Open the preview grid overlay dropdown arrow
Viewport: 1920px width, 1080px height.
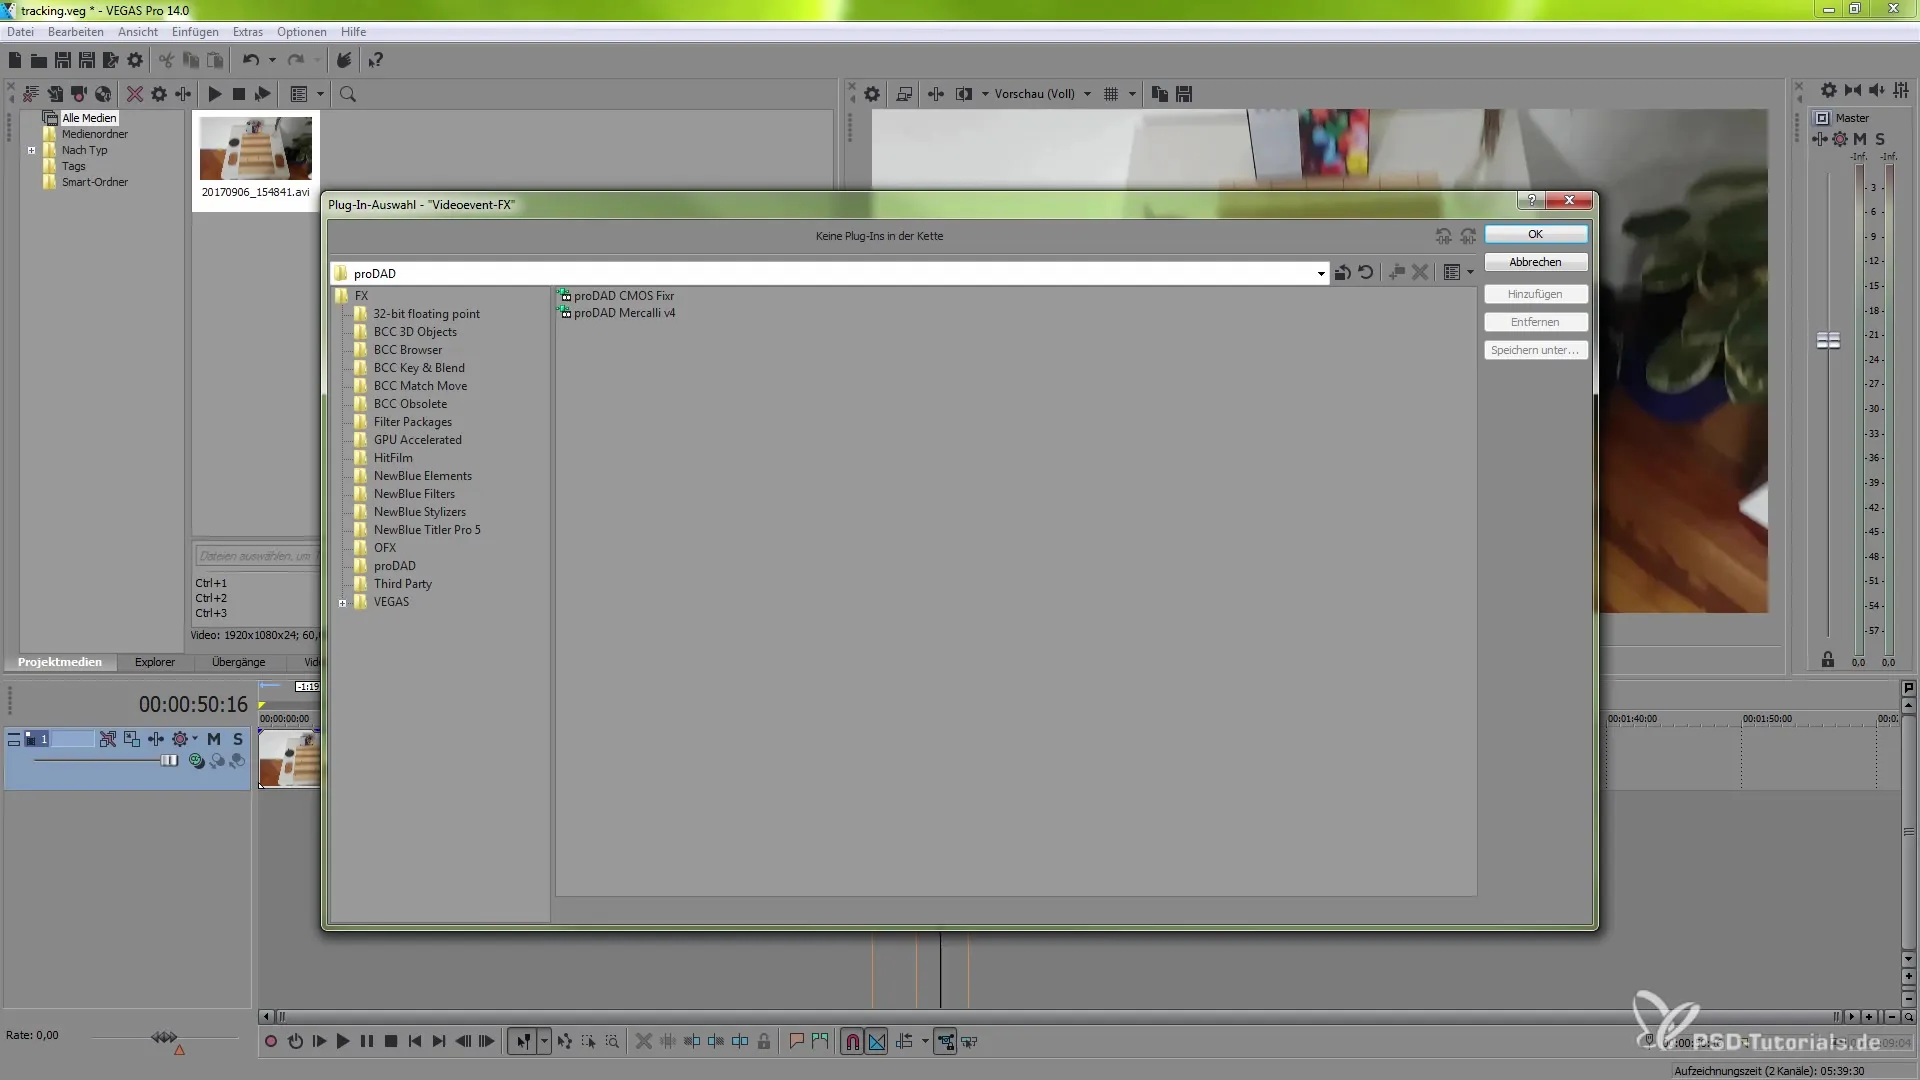[1132, 94]
